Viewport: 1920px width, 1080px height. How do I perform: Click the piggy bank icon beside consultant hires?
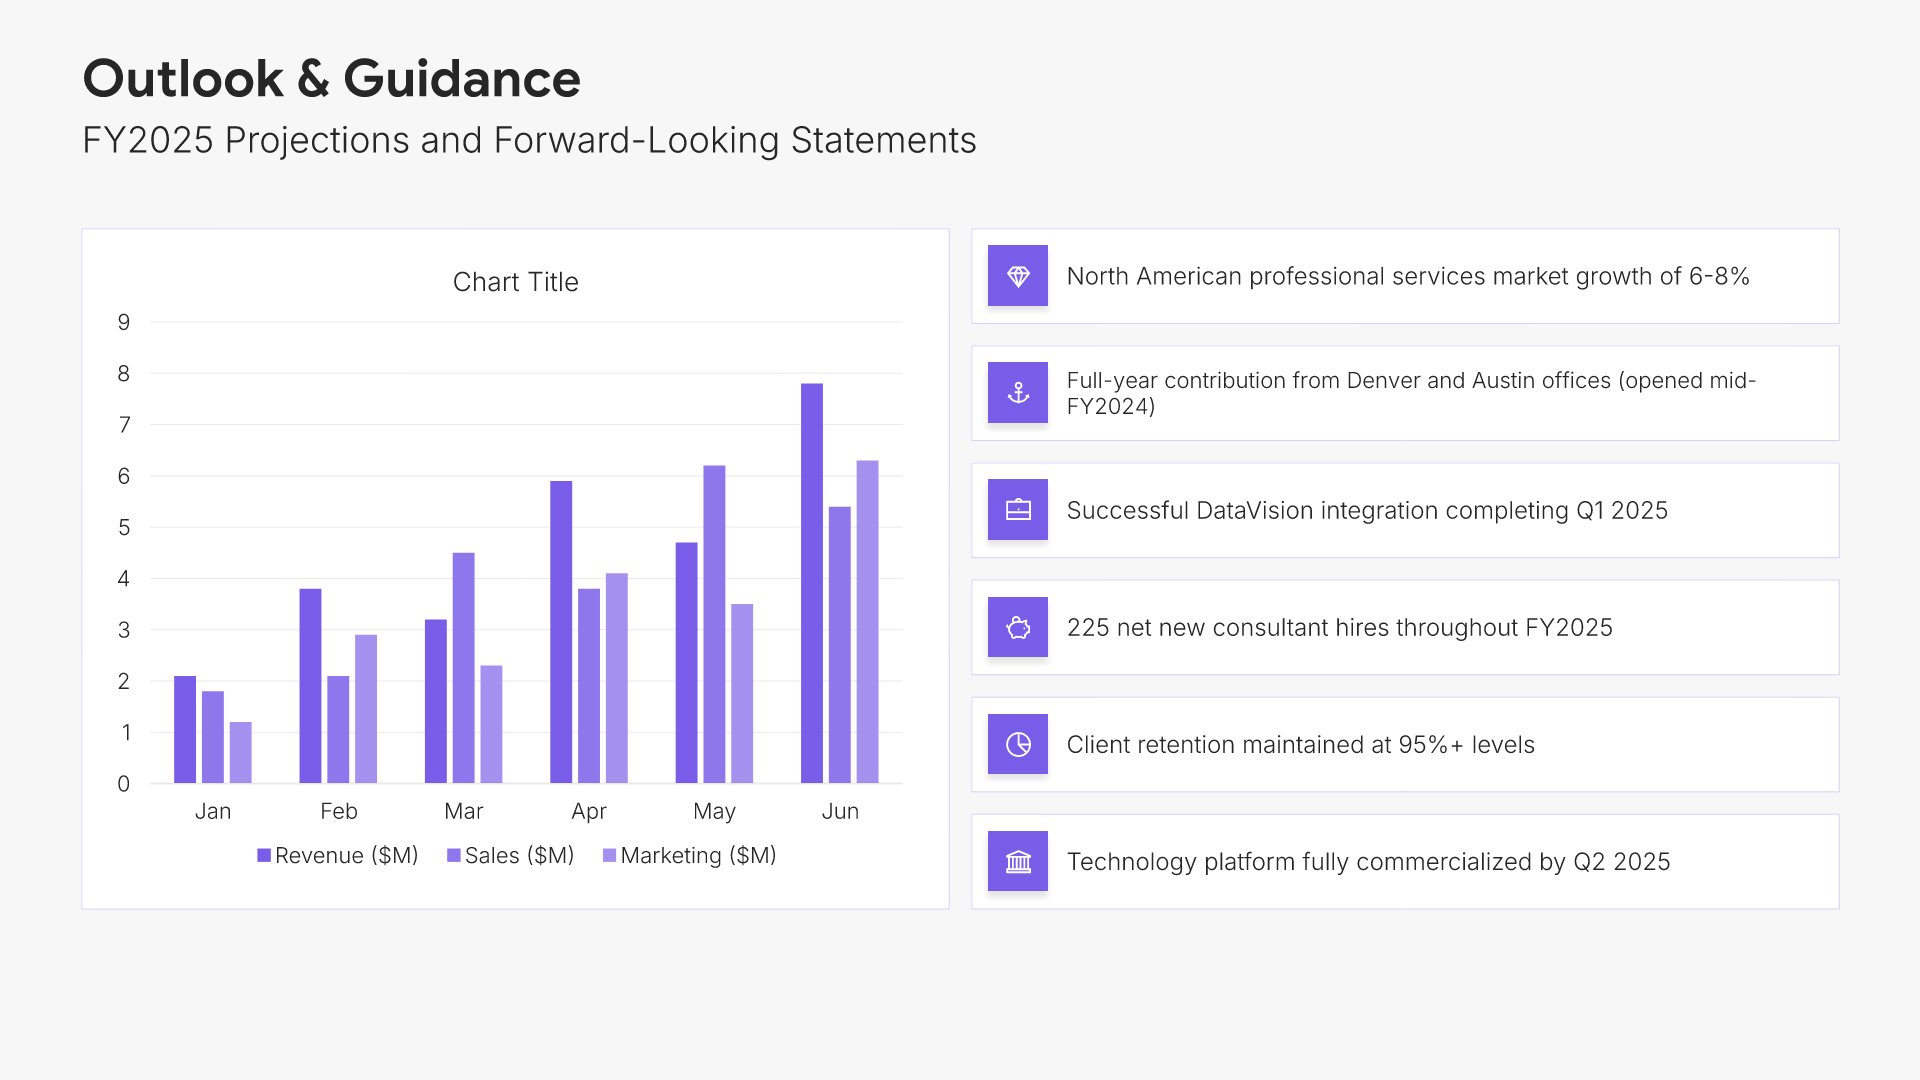(1018, 627)
